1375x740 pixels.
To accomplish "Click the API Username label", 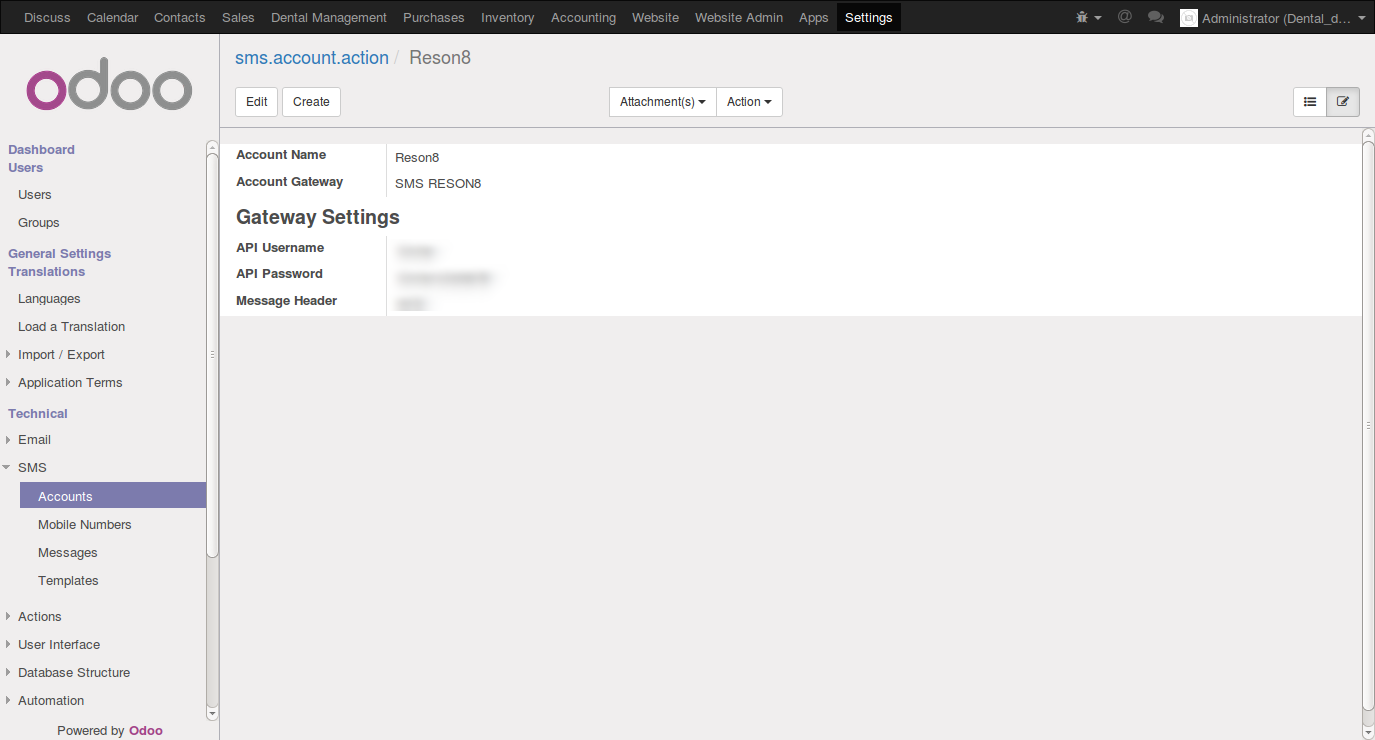I will coord(280,248).
